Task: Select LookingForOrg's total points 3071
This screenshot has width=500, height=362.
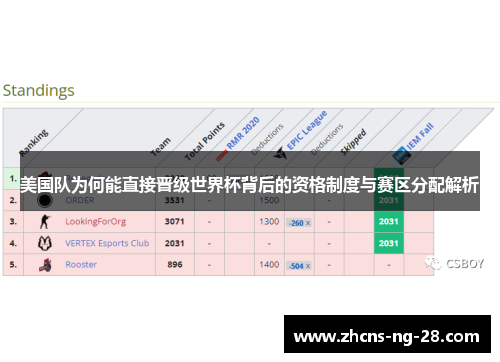Action: 174,222
